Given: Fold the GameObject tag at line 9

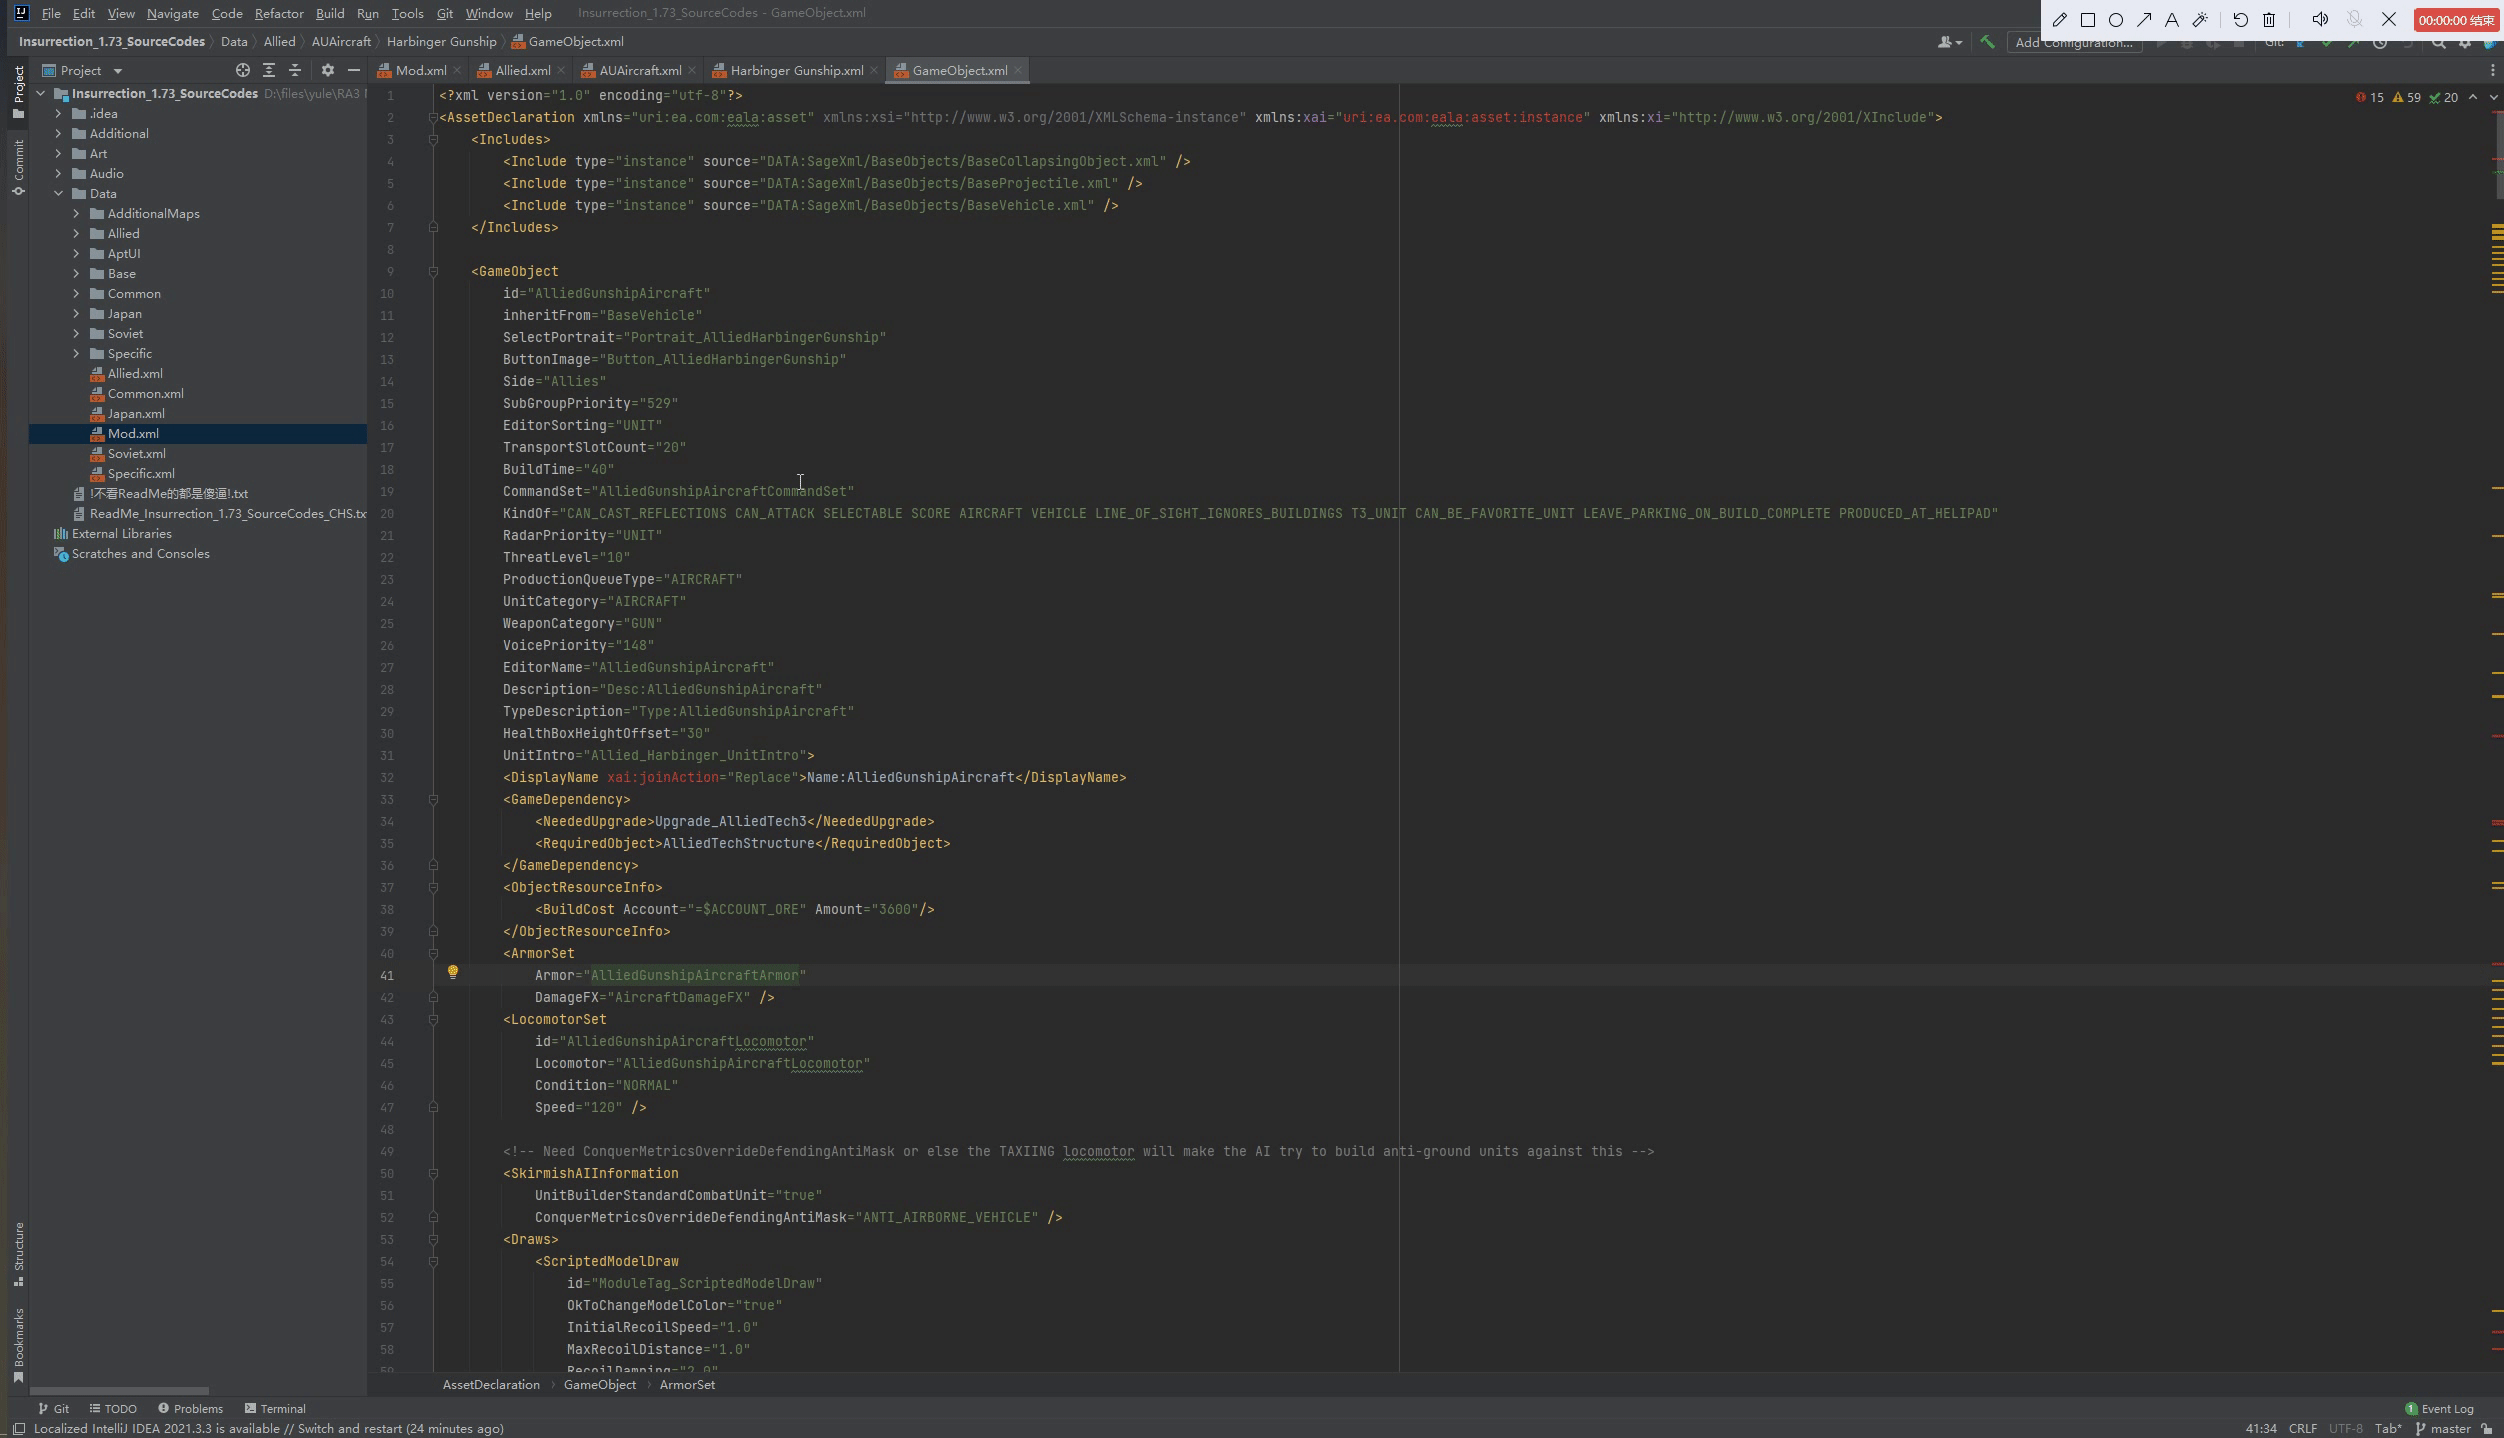Looking at the screenshot, I should click(x=433, y=271).
